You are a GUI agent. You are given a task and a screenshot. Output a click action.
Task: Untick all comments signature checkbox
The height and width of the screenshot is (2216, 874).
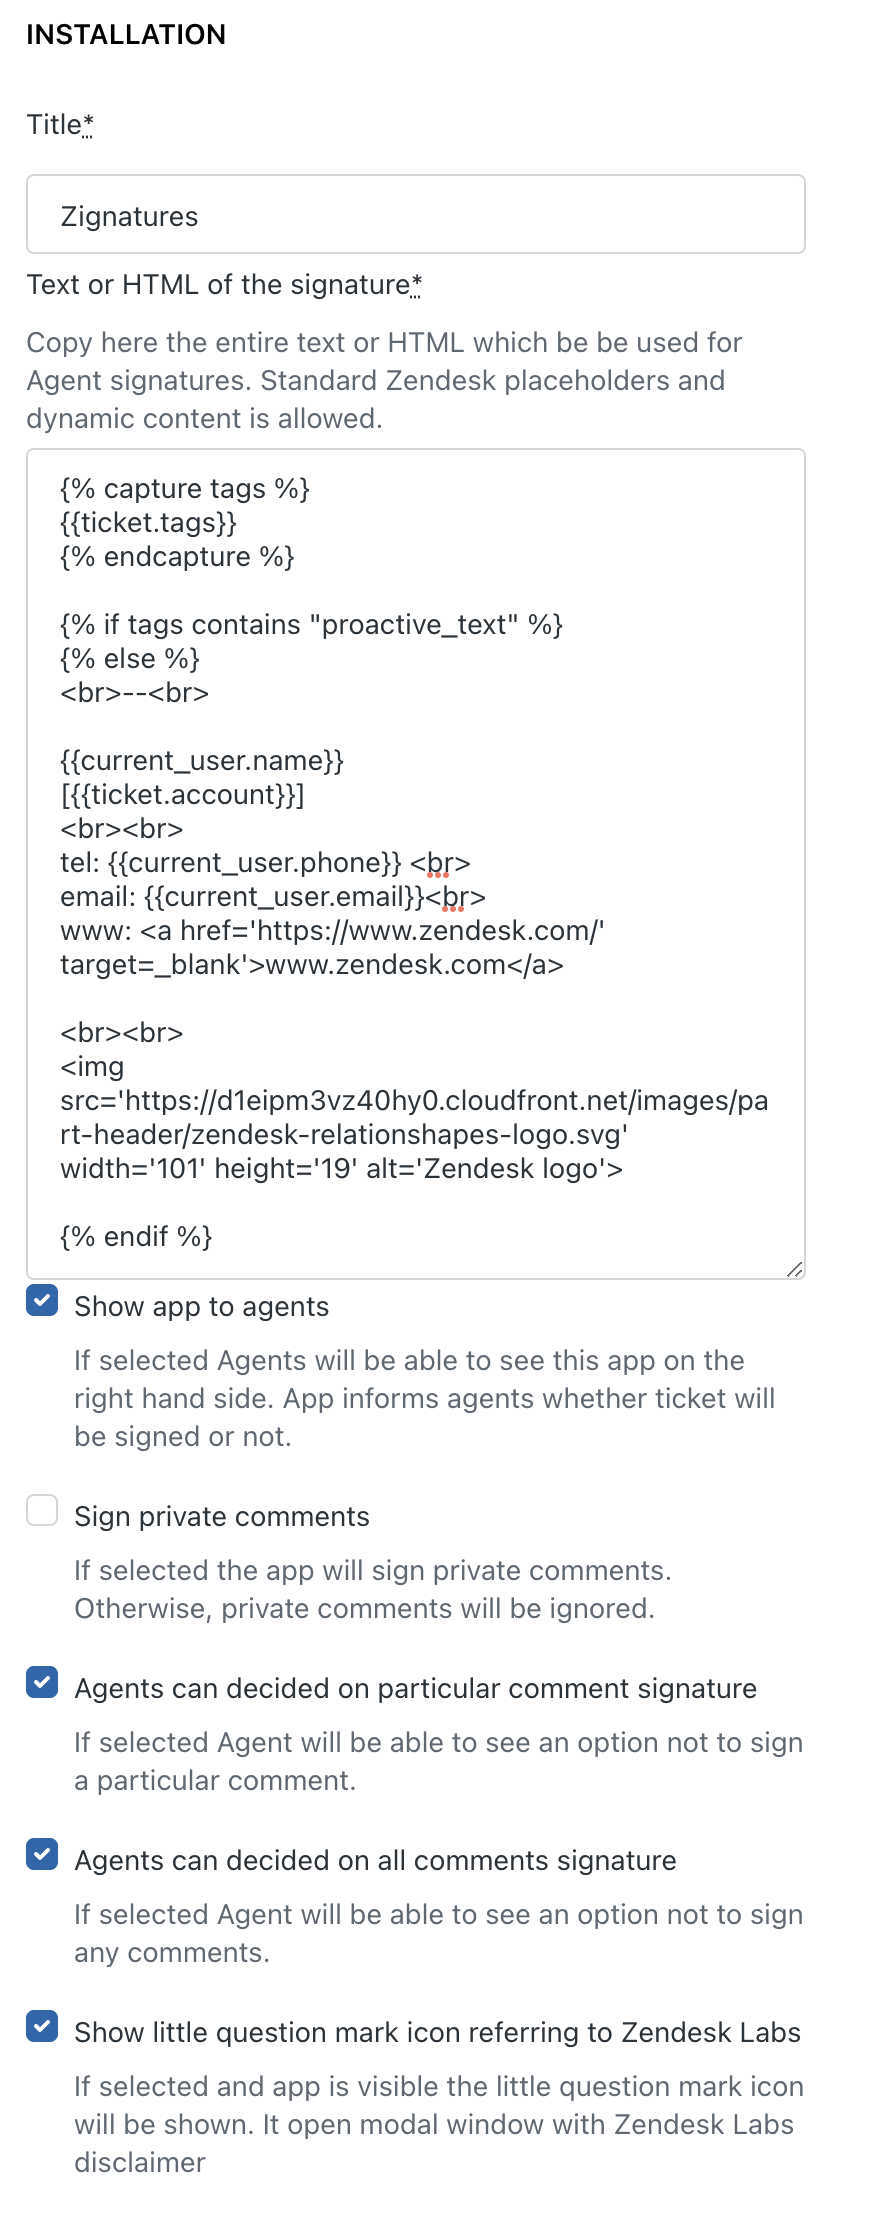pos(42,1855)
